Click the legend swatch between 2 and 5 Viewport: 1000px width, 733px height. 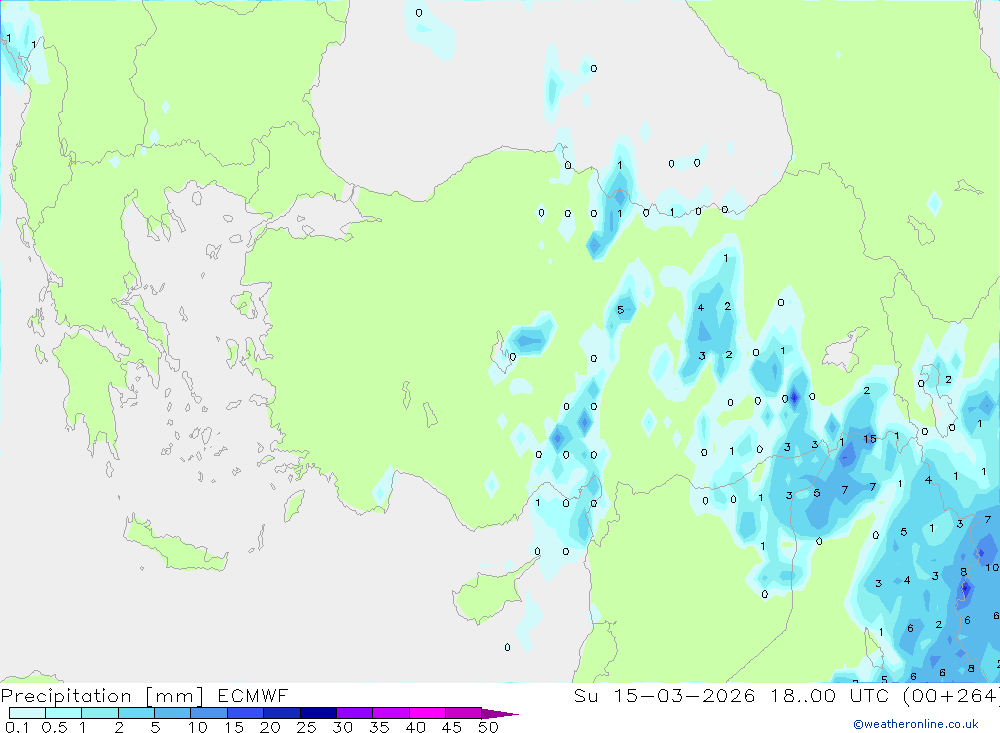pos(136,713)
